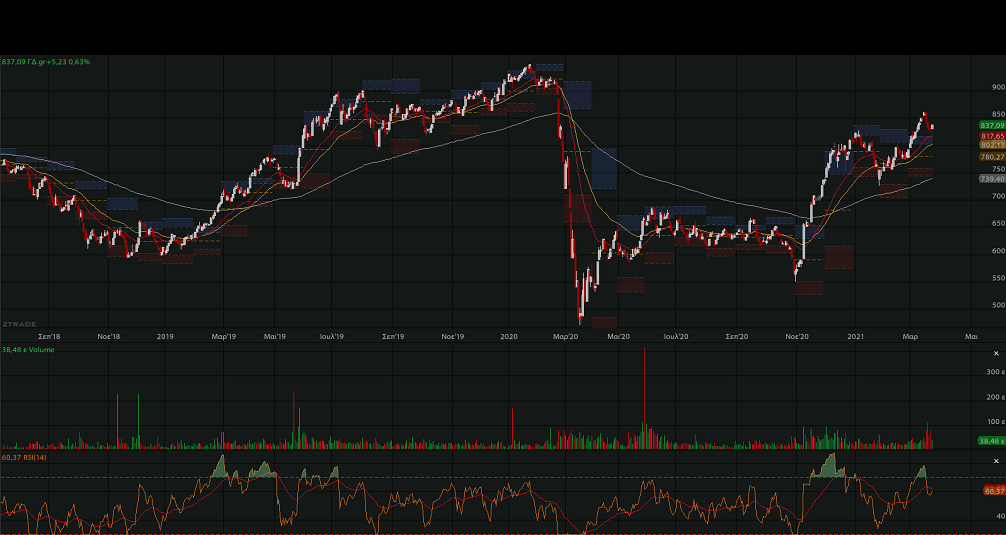This screenshot has height=535, width=1006.
Task: Close the Volume indicator panel
Action: click(x=996, y=353)
